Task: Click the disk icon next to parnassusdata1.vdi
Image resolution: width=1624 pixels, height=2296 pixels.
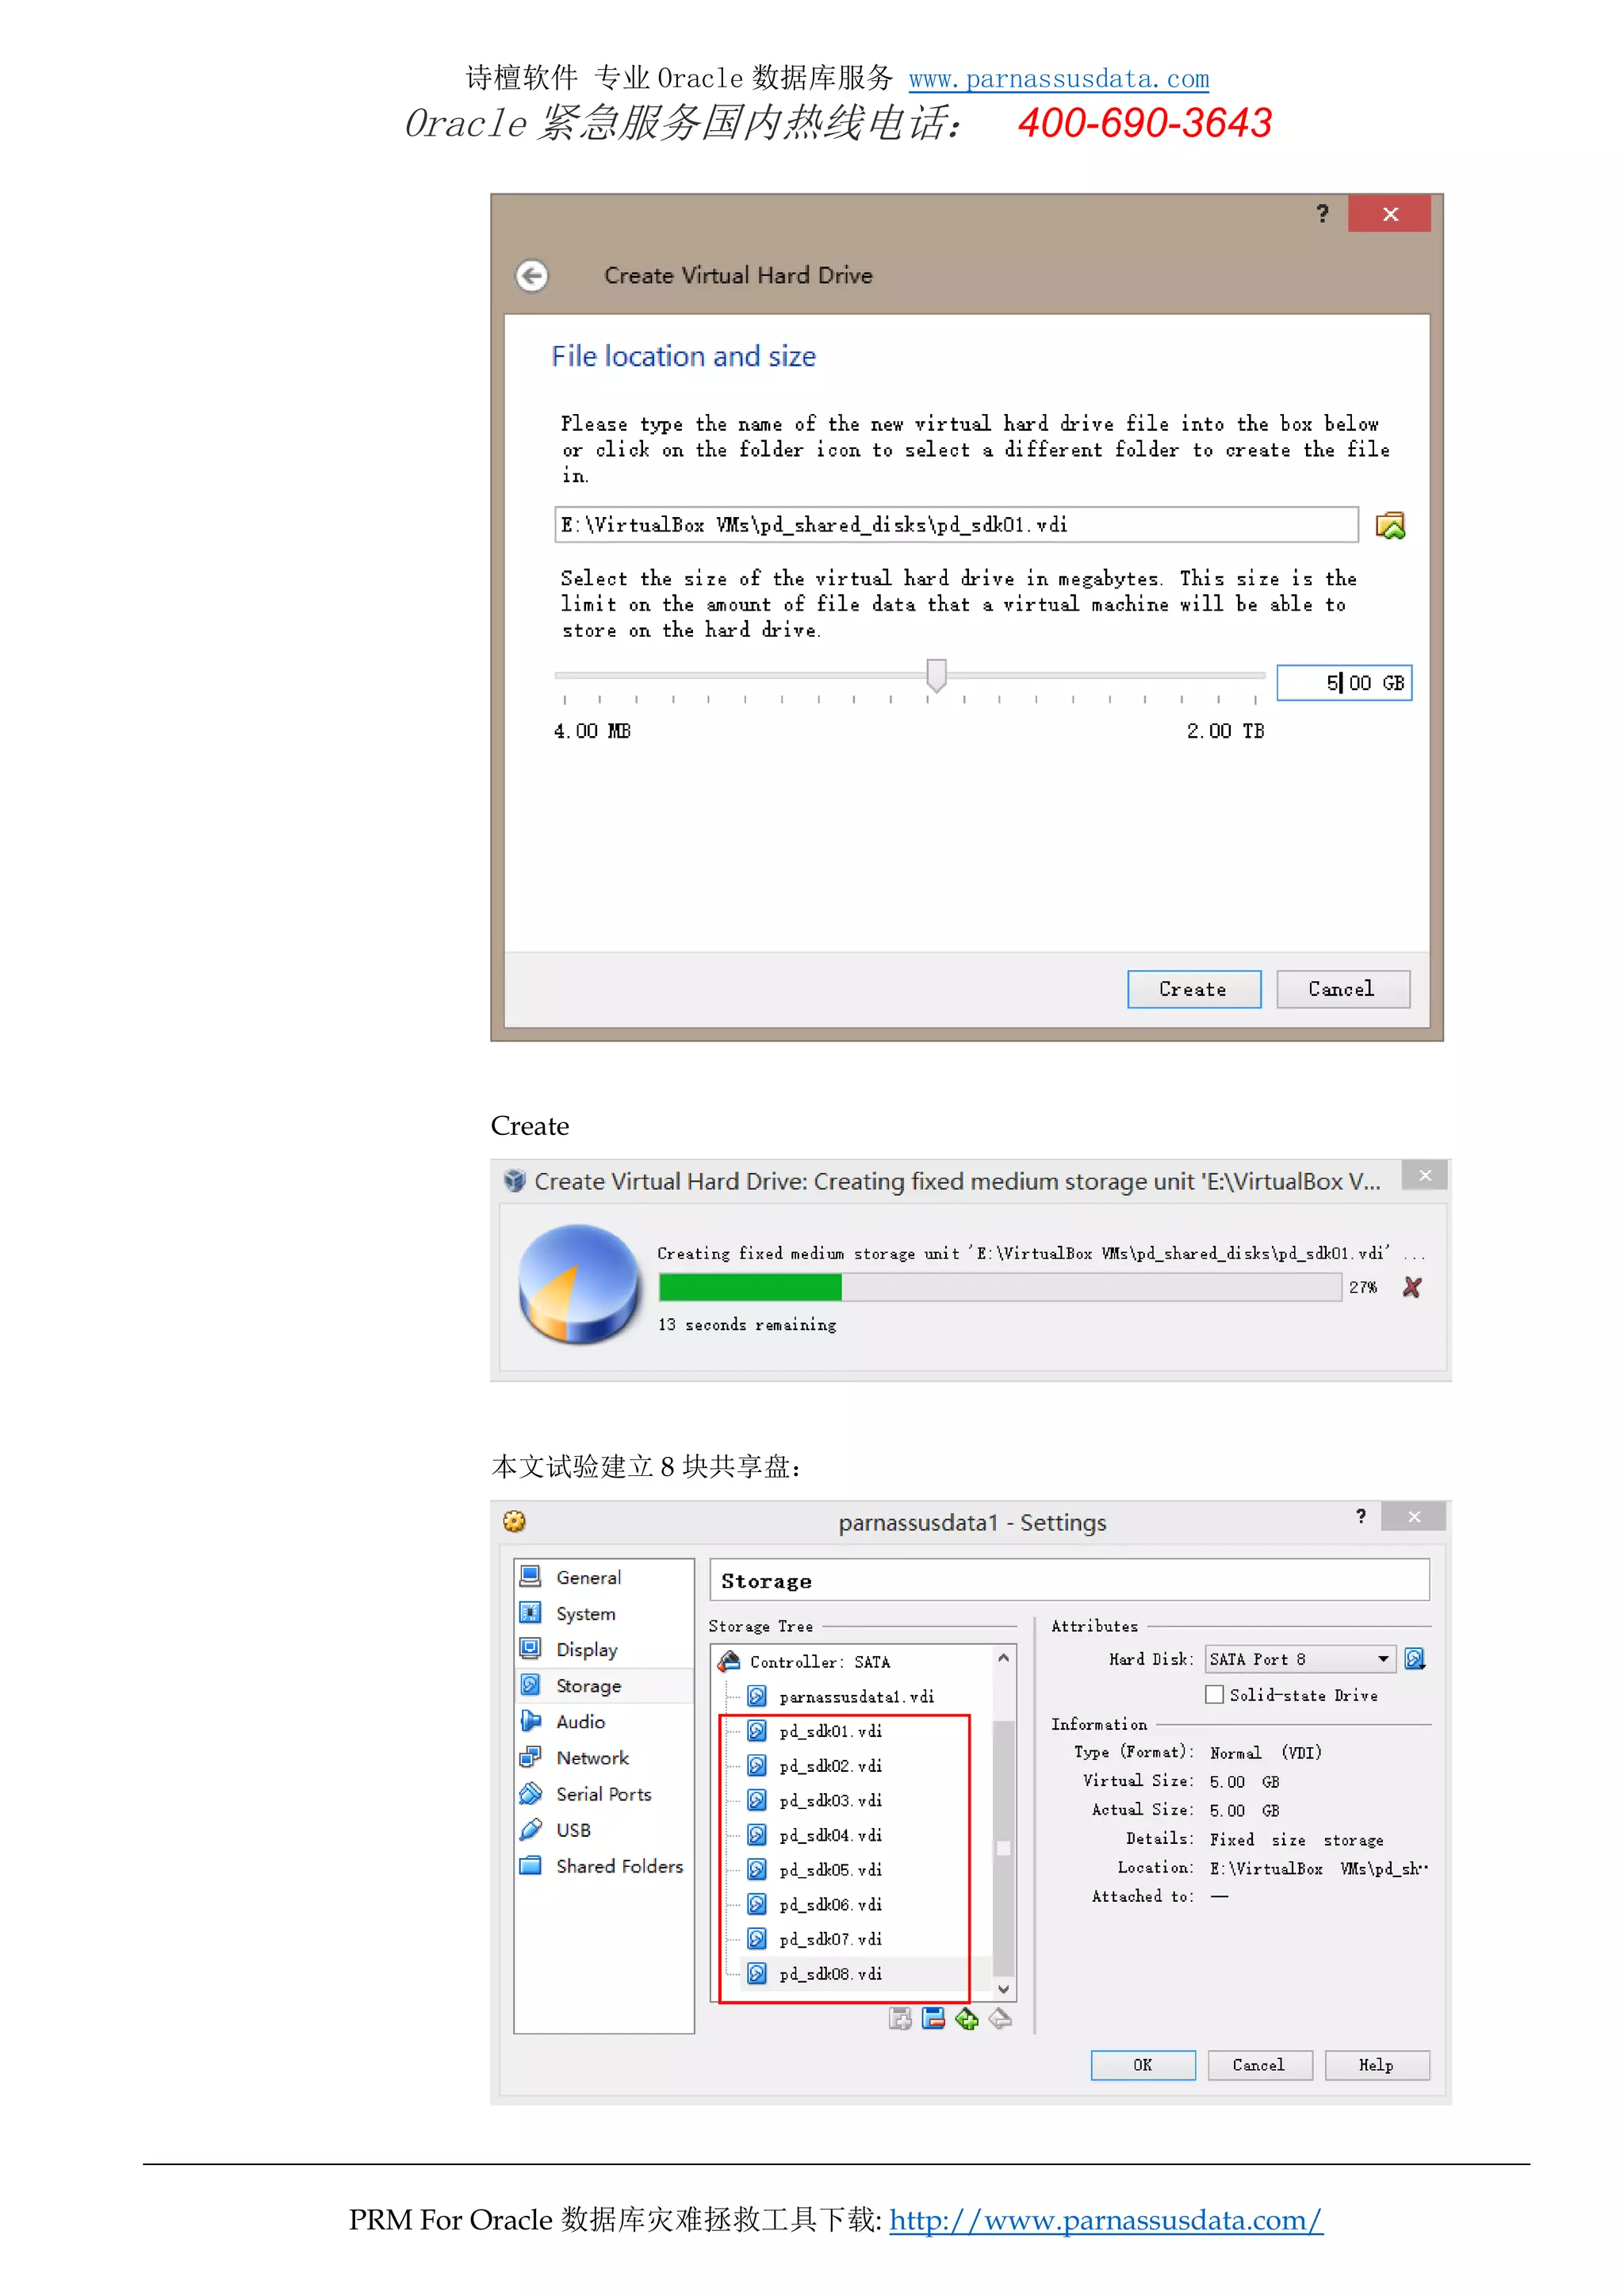Action: tap(757, 1696)
